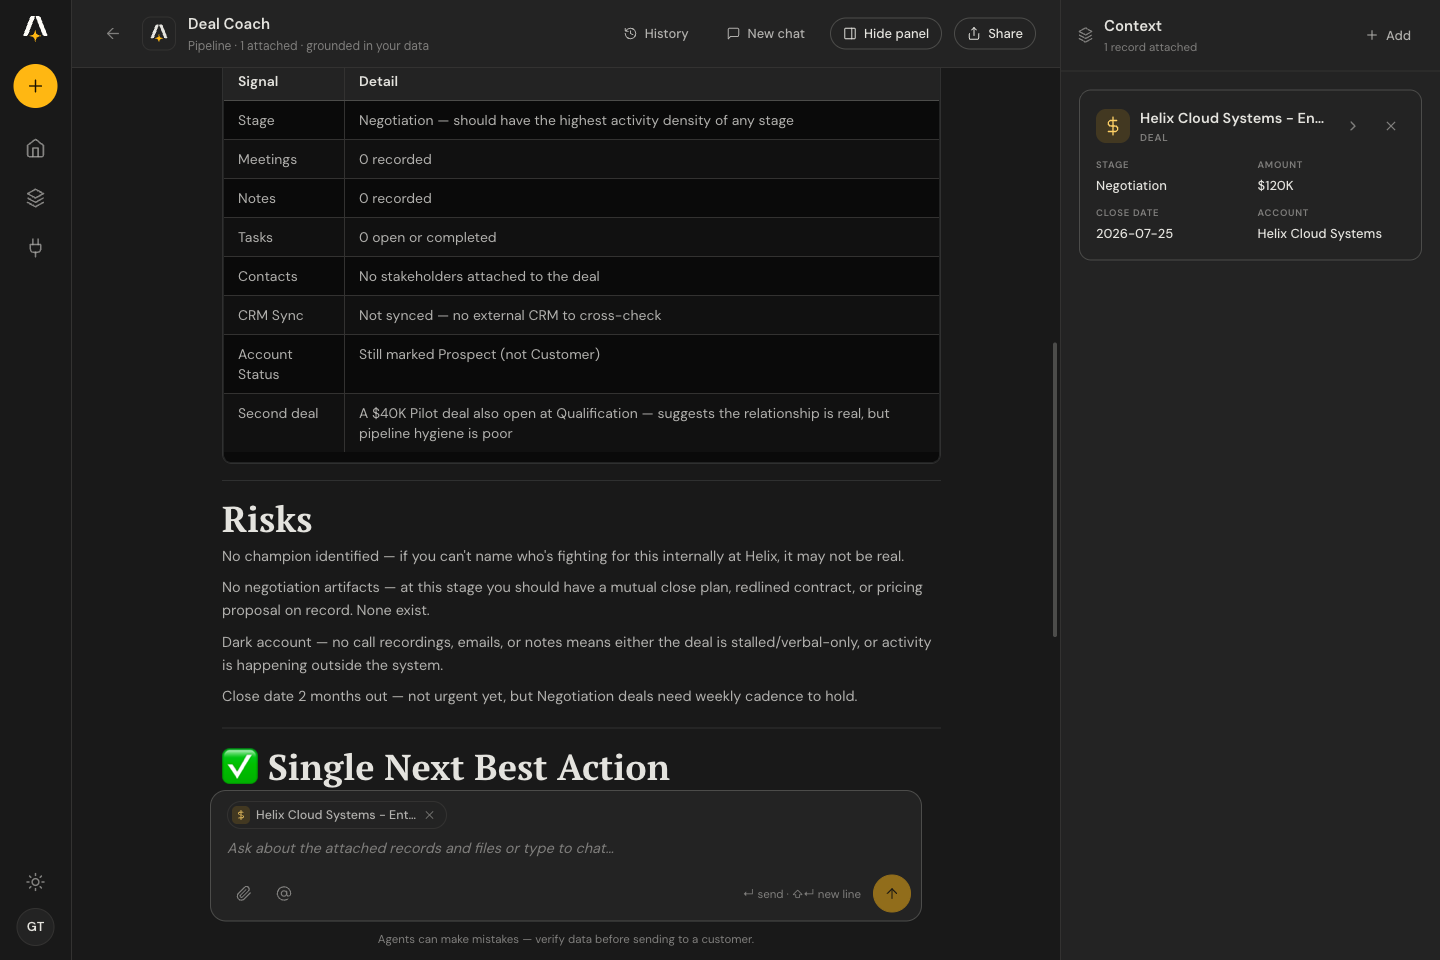
Task: Open the GT user avatar
Action: point(35,927)
